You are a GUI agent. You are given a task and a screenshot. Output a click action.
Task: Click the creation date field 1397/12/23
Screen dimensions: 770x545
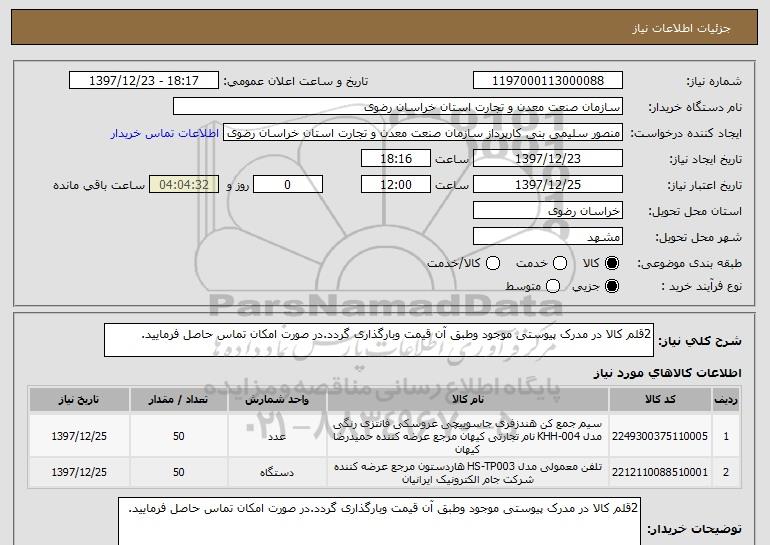pyautogui.click(x=548, y=159)
